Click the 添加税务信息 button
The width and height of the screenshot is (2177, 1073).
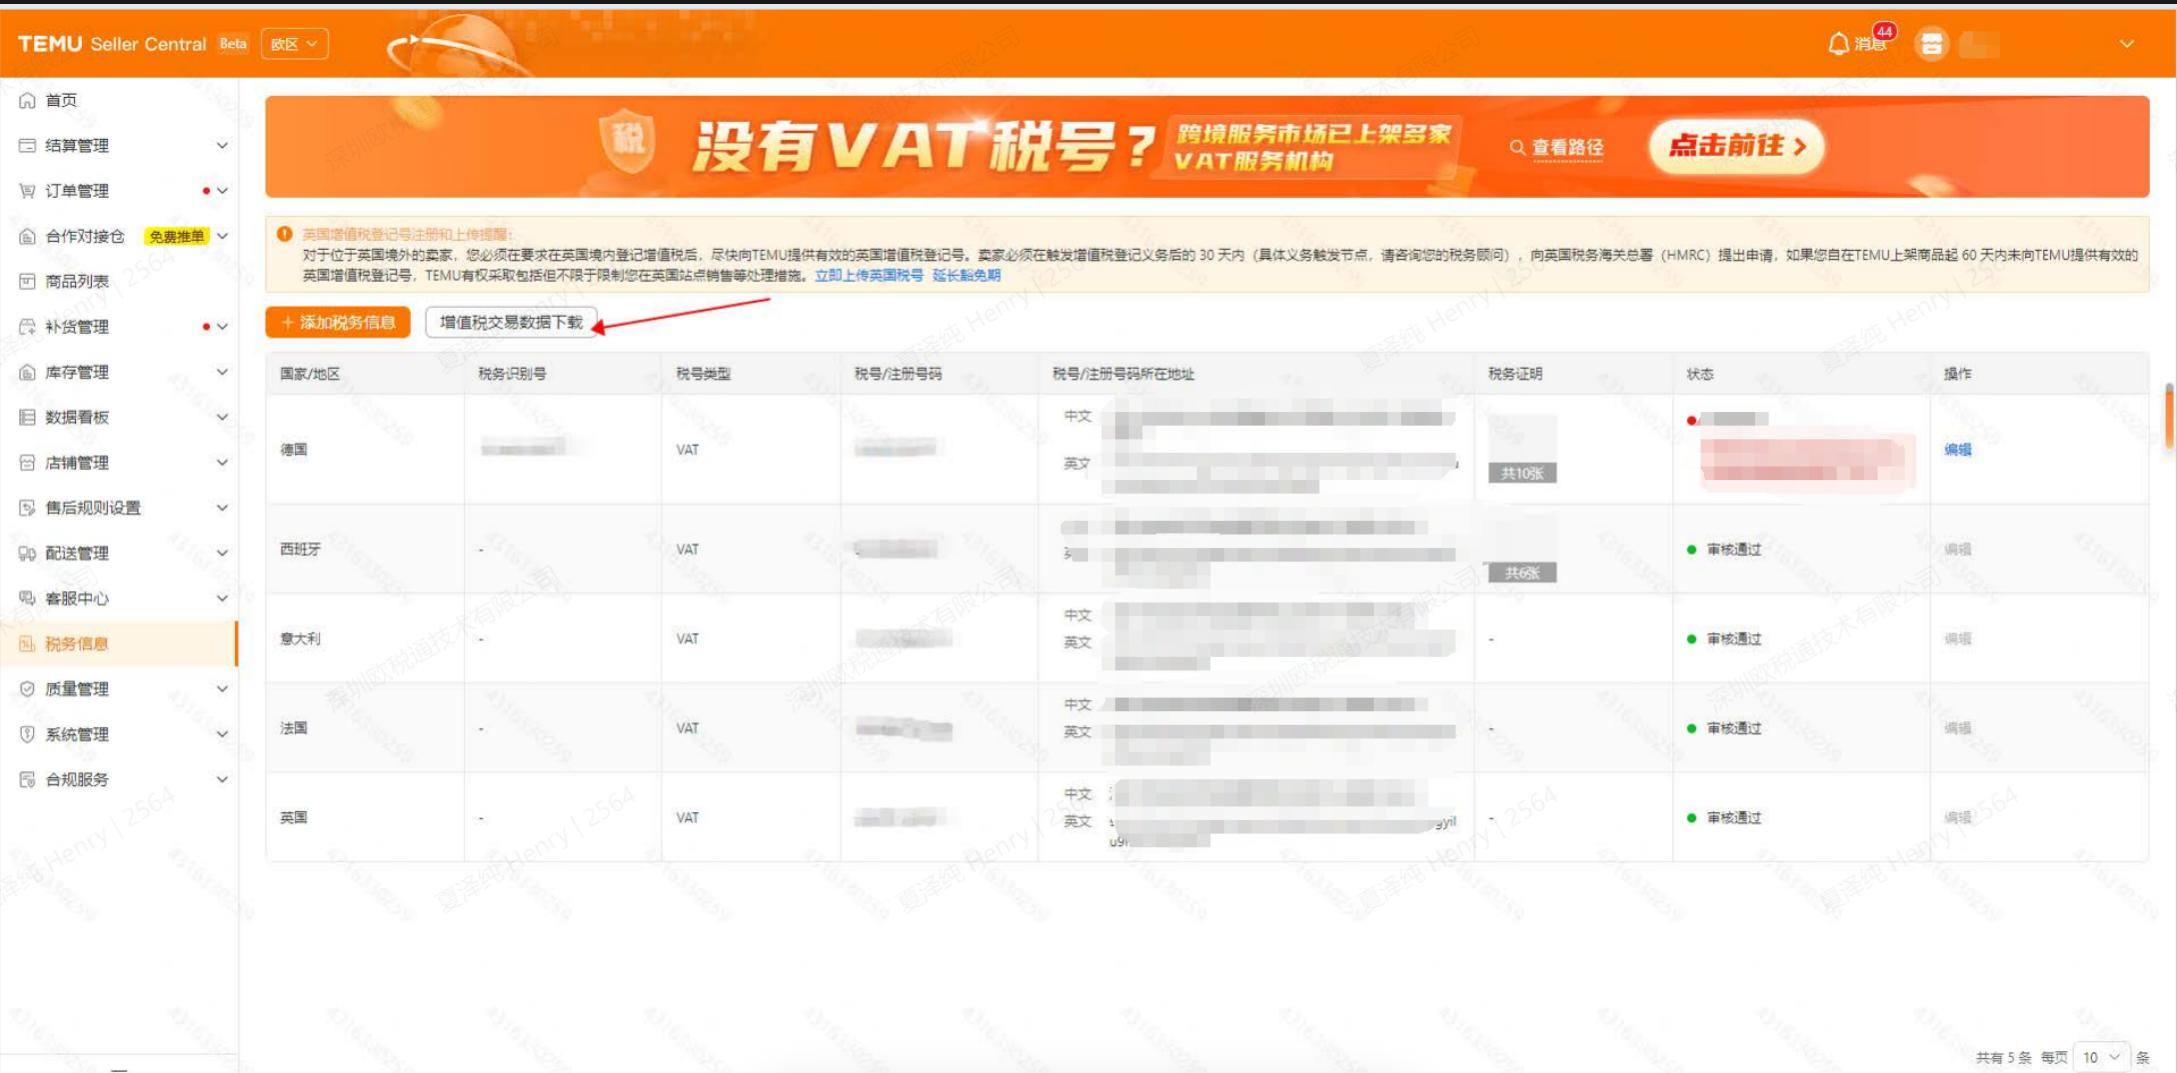click(338, 323)
